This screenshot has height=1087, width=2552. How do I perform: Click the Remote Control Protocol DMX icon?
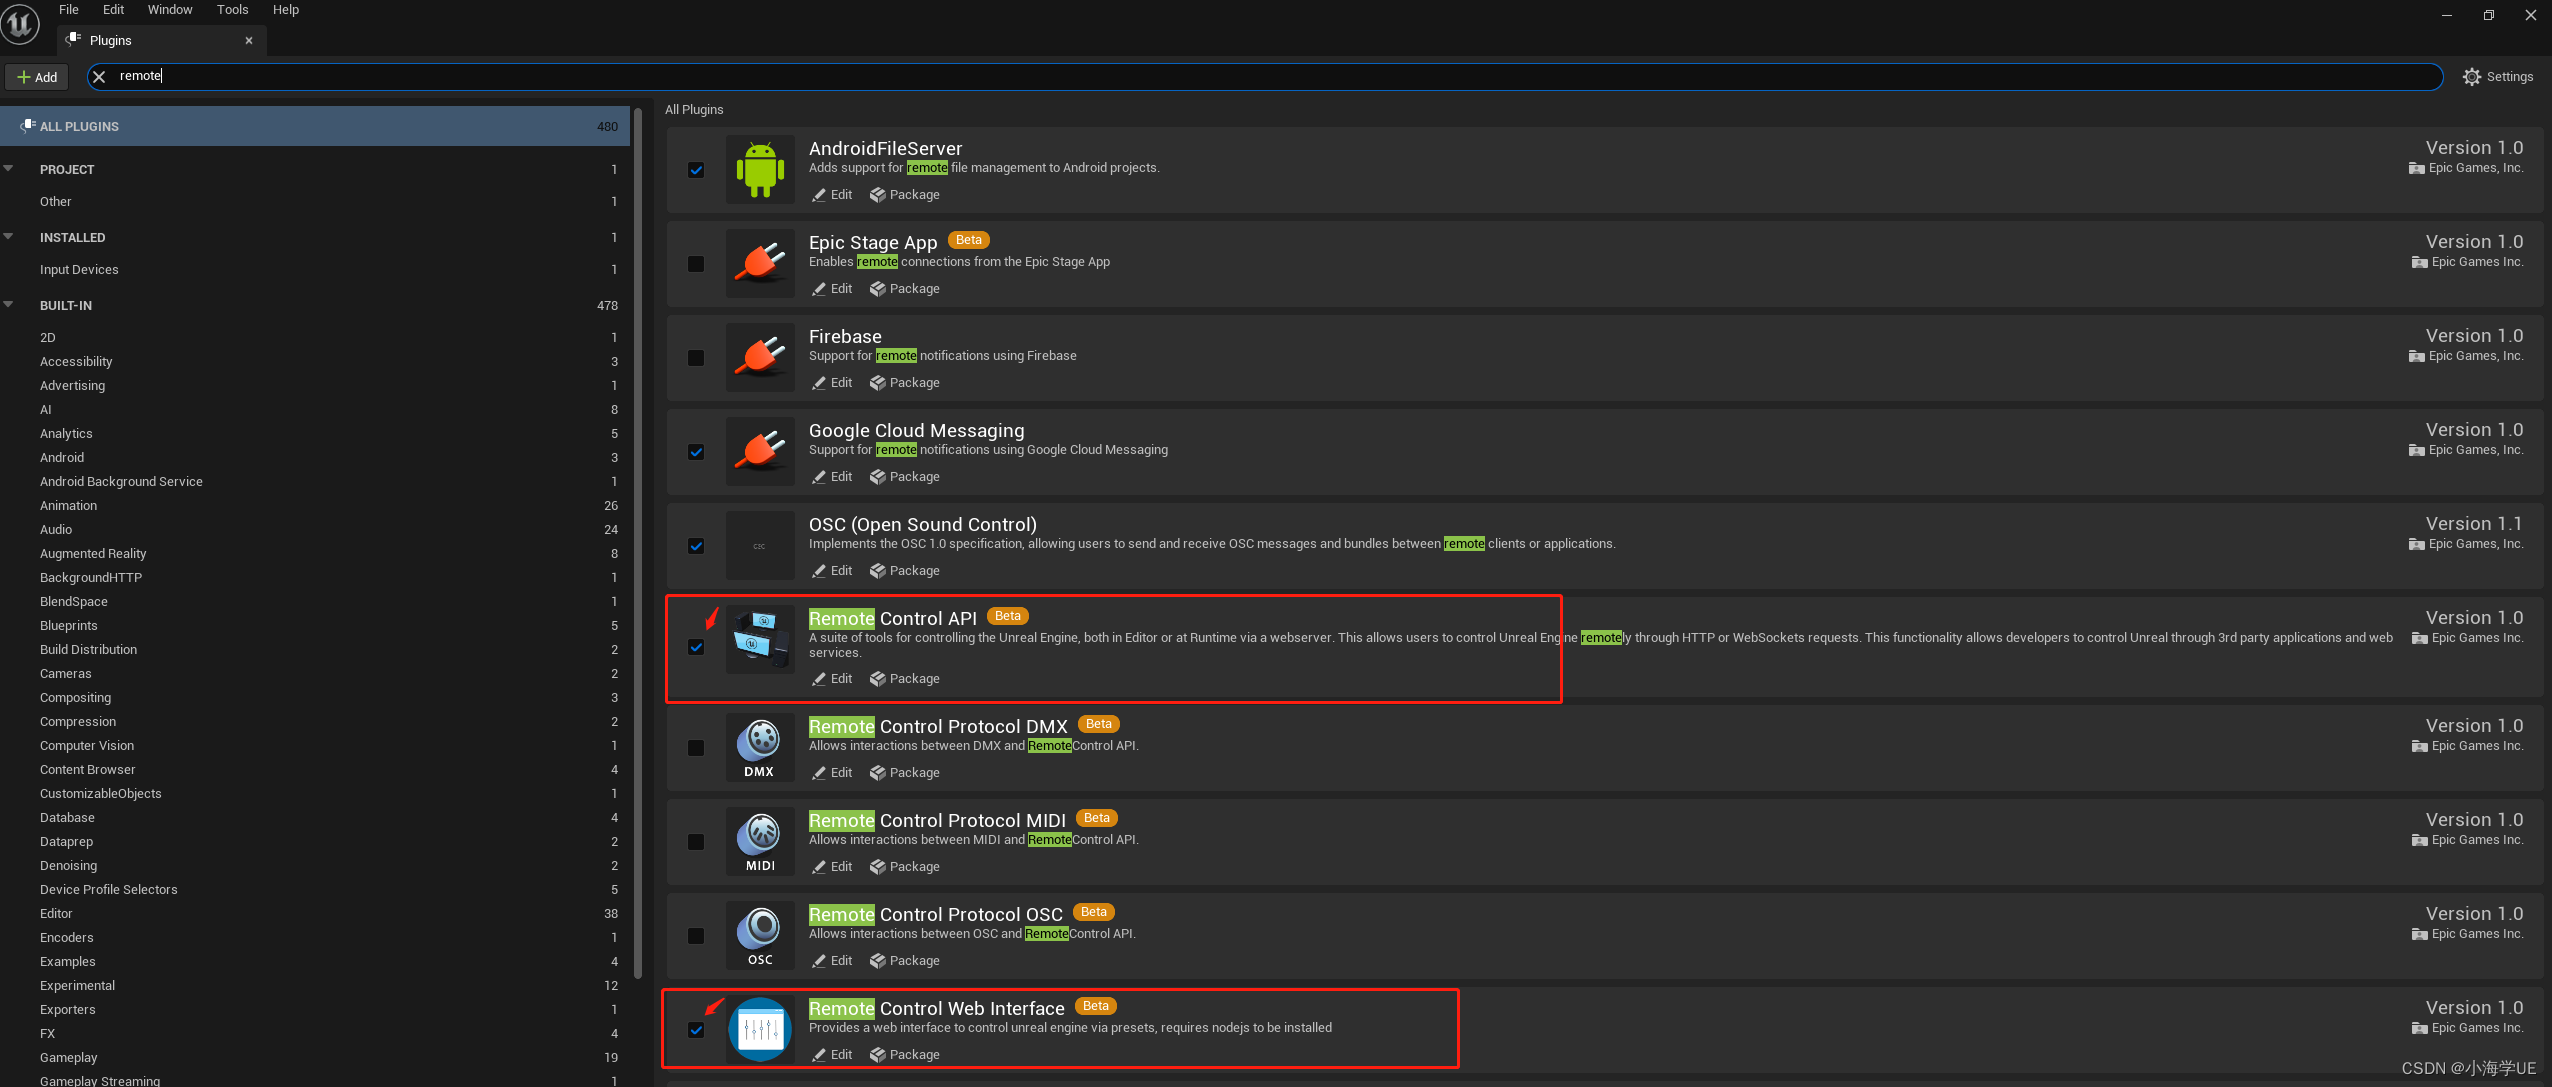[x=760, y=748]
